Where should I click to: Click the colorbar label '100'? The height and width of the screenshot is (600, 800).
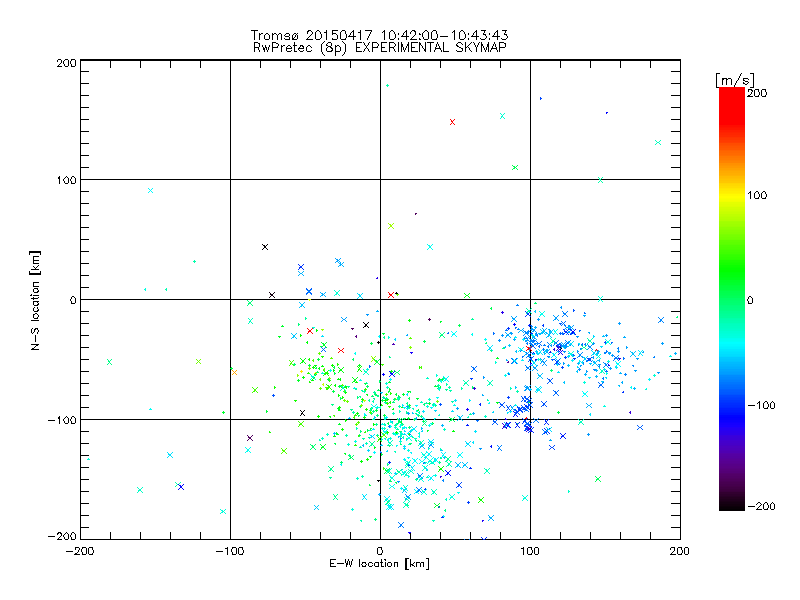point(757,195)
